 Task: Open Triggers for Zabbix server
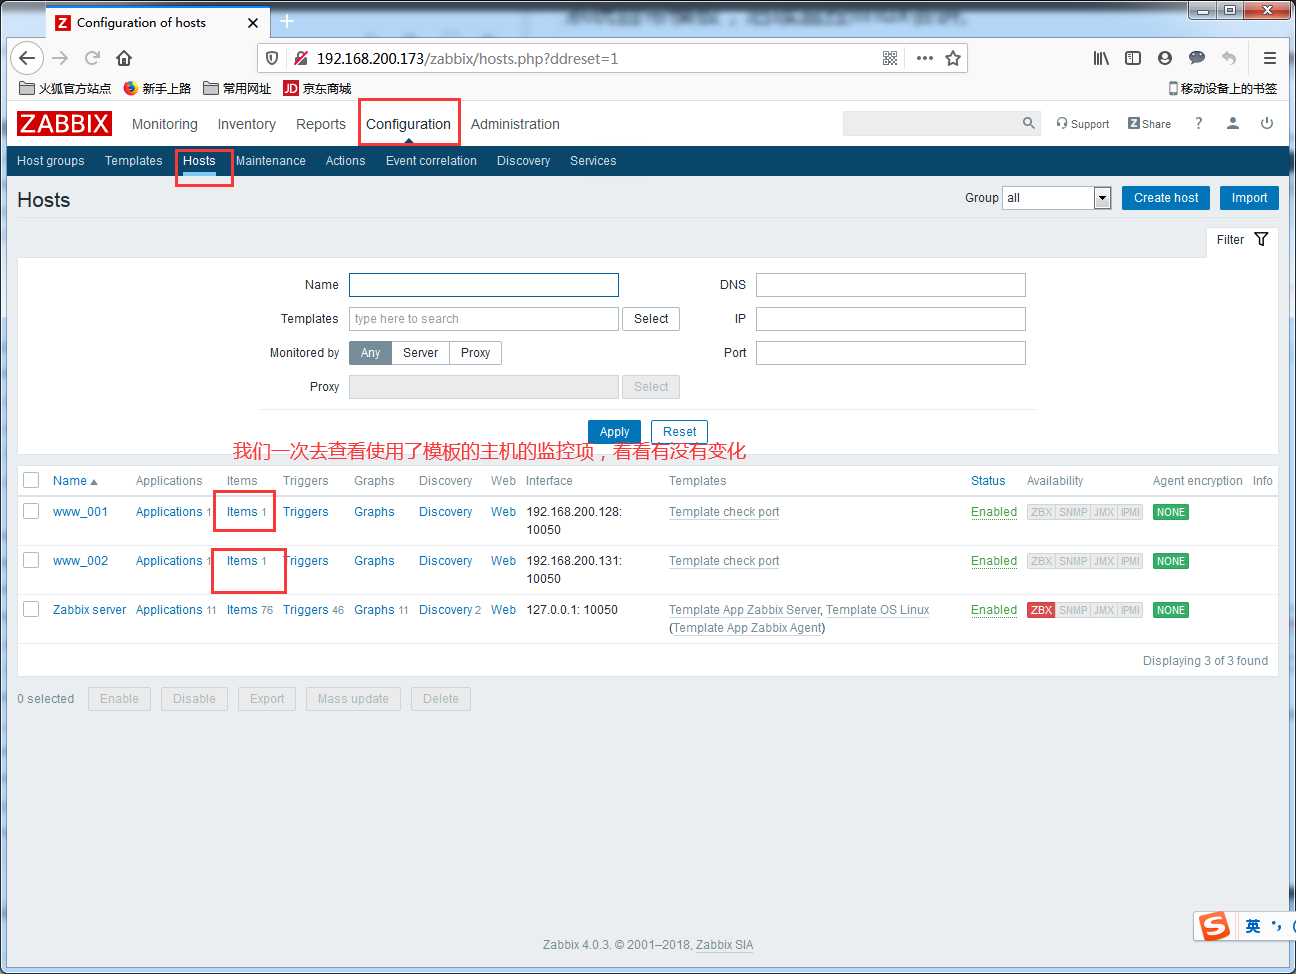point(305,610)
